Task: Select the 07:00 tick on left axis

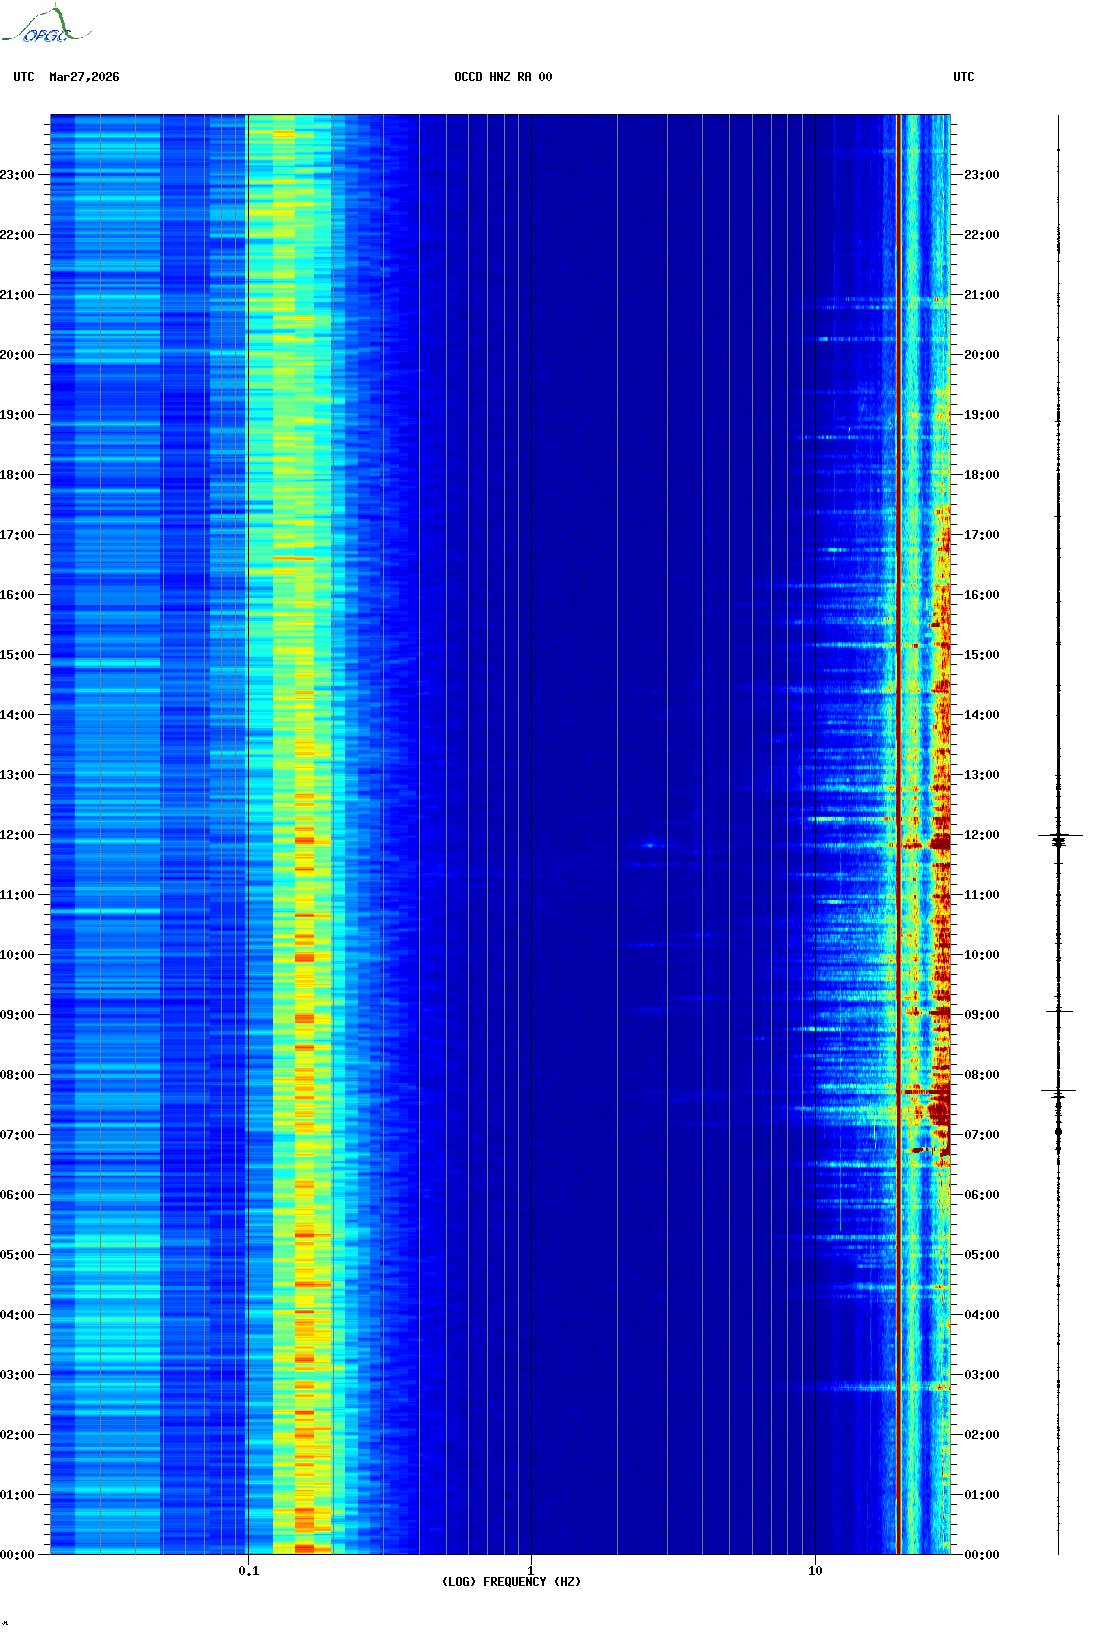Action: 18,1135
